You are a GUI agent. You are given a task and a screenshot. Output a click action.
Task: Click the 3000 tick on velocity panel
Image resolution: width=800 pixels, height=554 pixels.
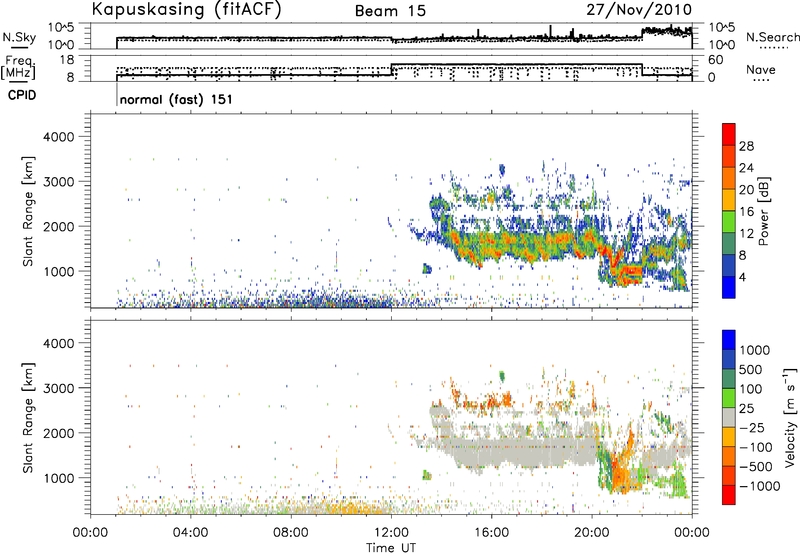tap(58, 388)
